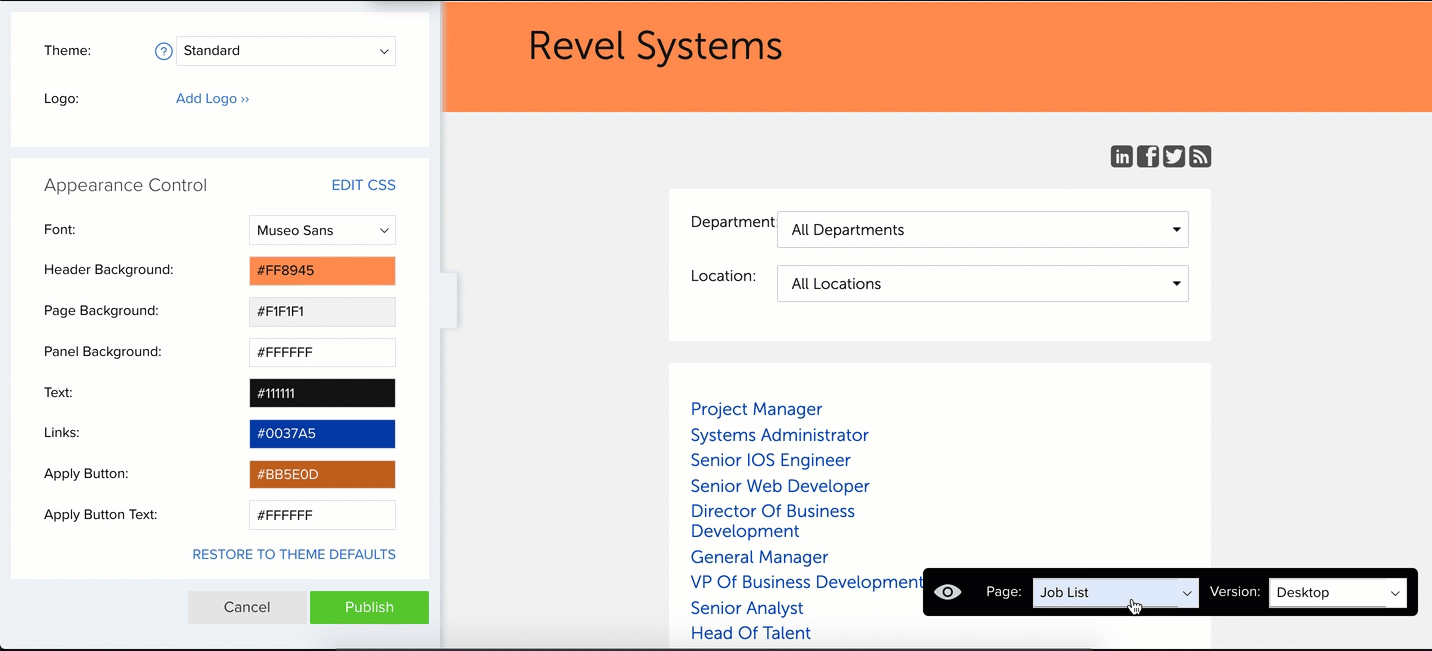This screenshot has height=651, width=1432.
Task: Click the Revel Systems header title
Action: tap(655, 46)
